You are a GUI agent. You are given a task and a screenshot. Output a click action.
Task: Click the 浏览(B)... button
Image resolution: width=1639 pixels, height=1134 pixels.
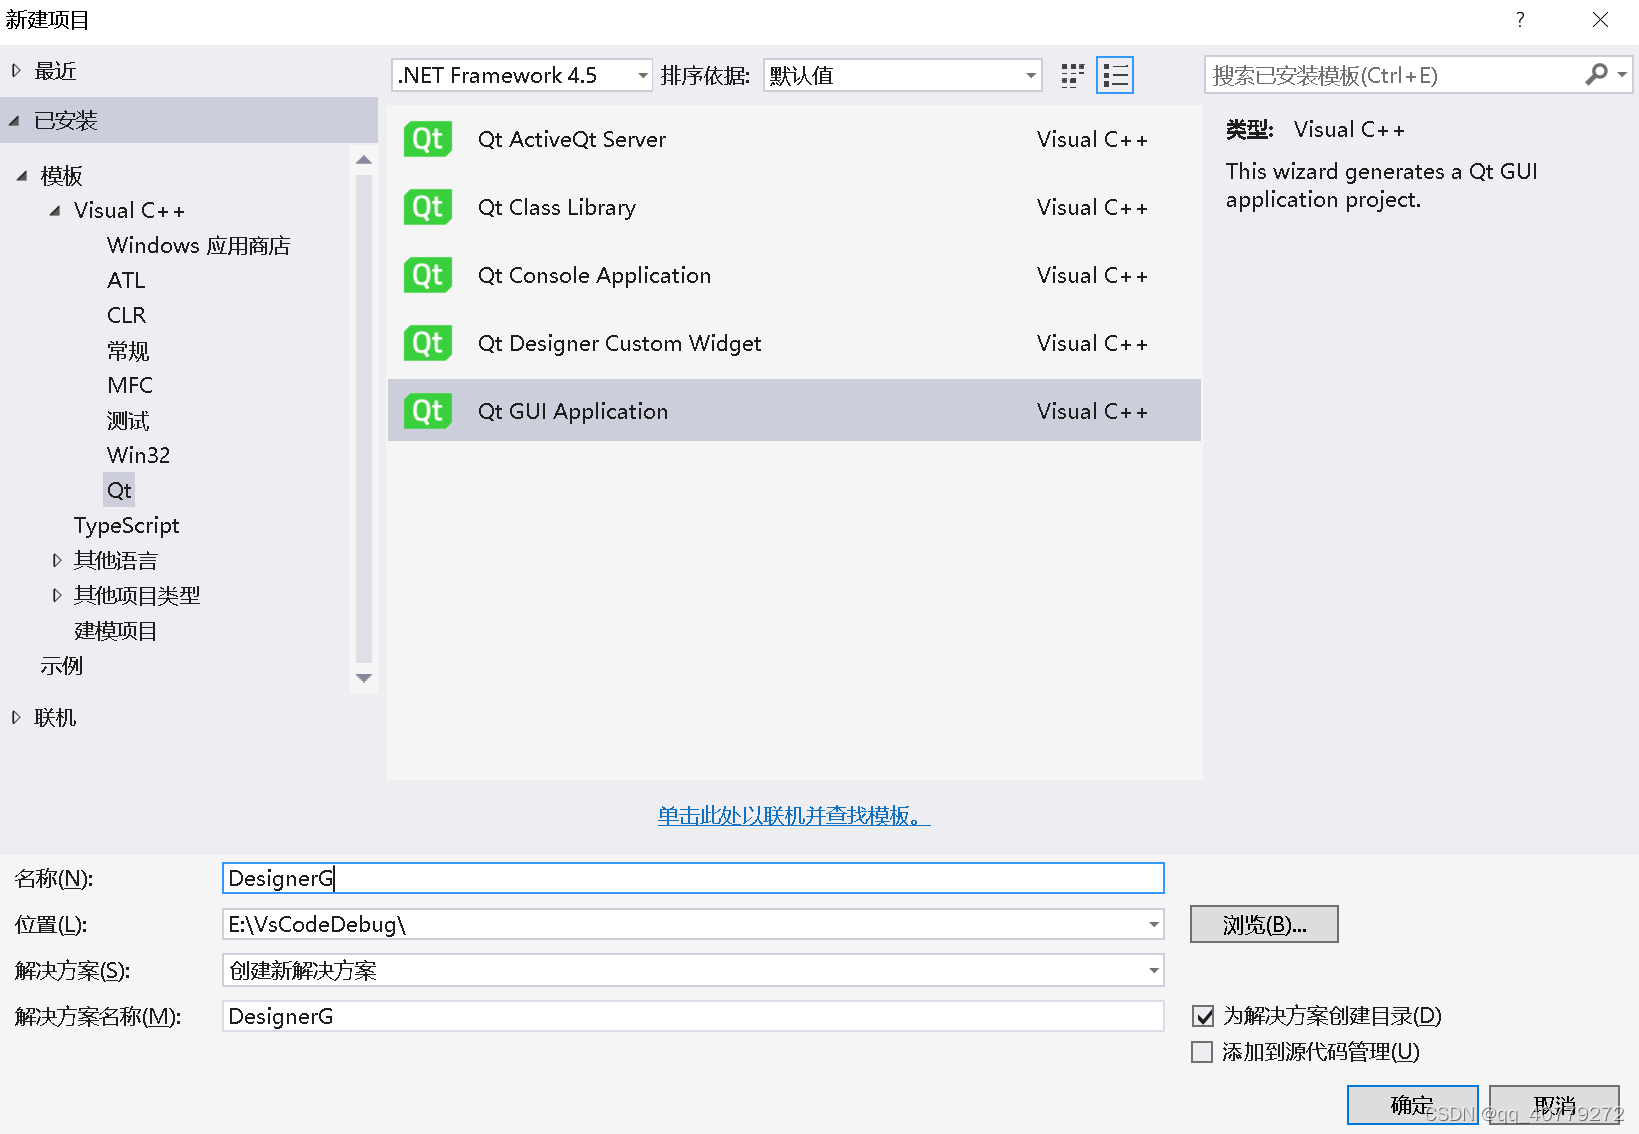pos(1264,925)
